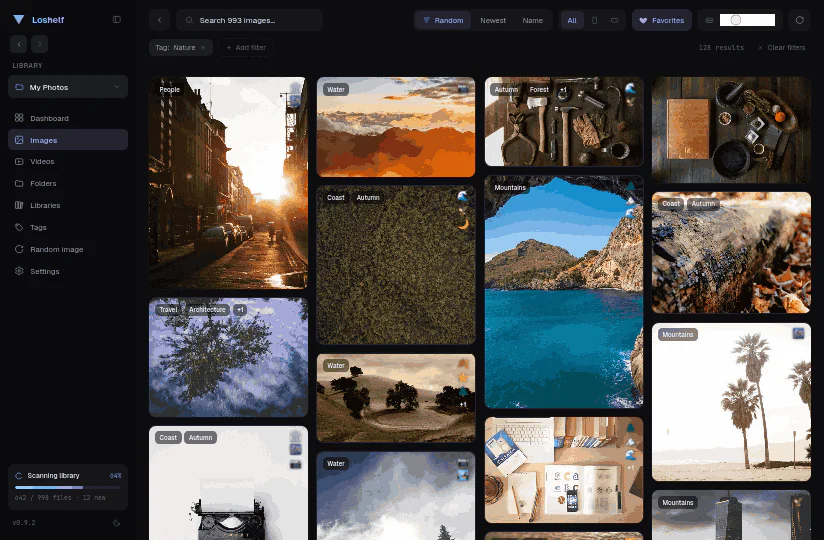Click star icon on sepia hills photo
824x540 pixels.
(463, 378)
